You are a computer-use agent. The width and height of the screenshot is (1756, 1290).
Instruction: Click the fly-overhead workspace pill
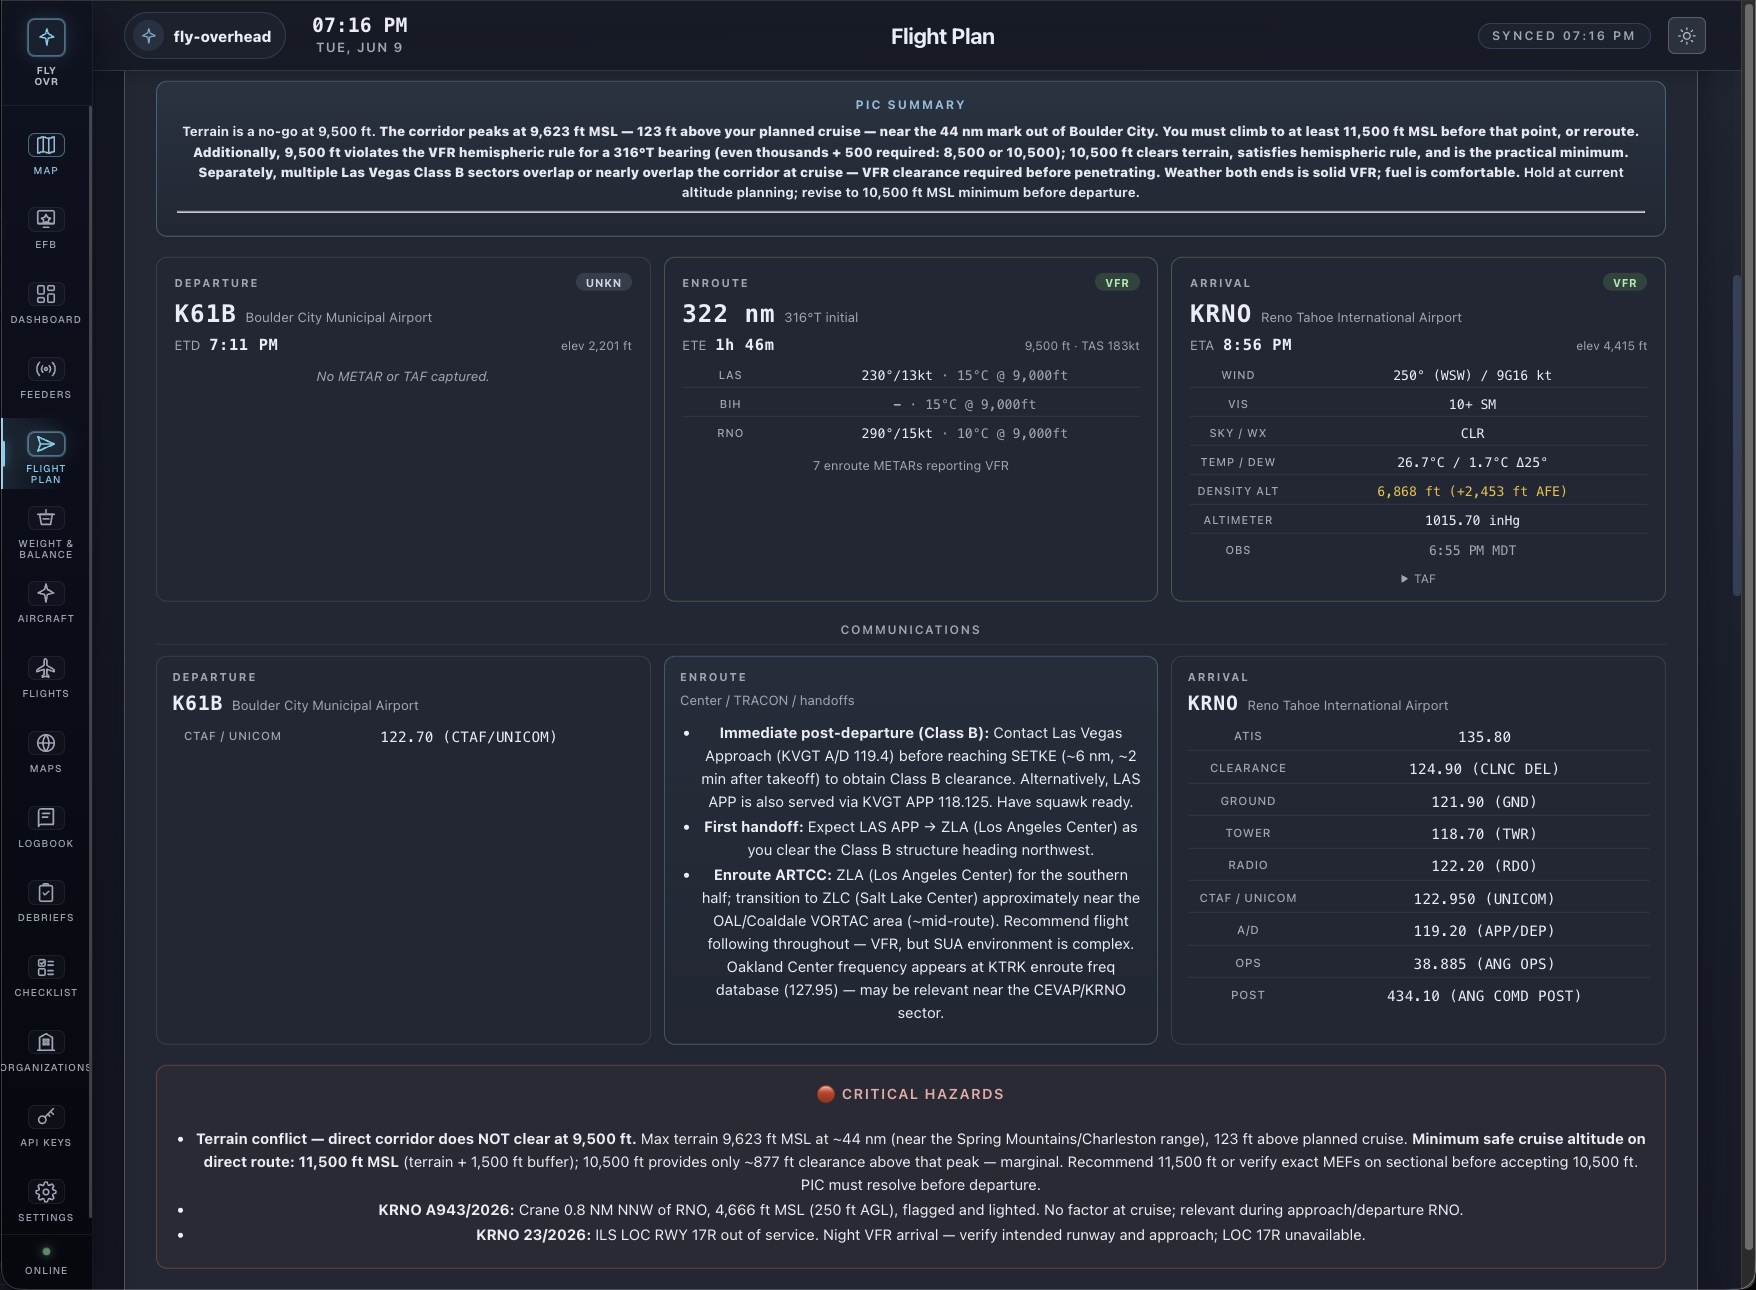[205, 37]
